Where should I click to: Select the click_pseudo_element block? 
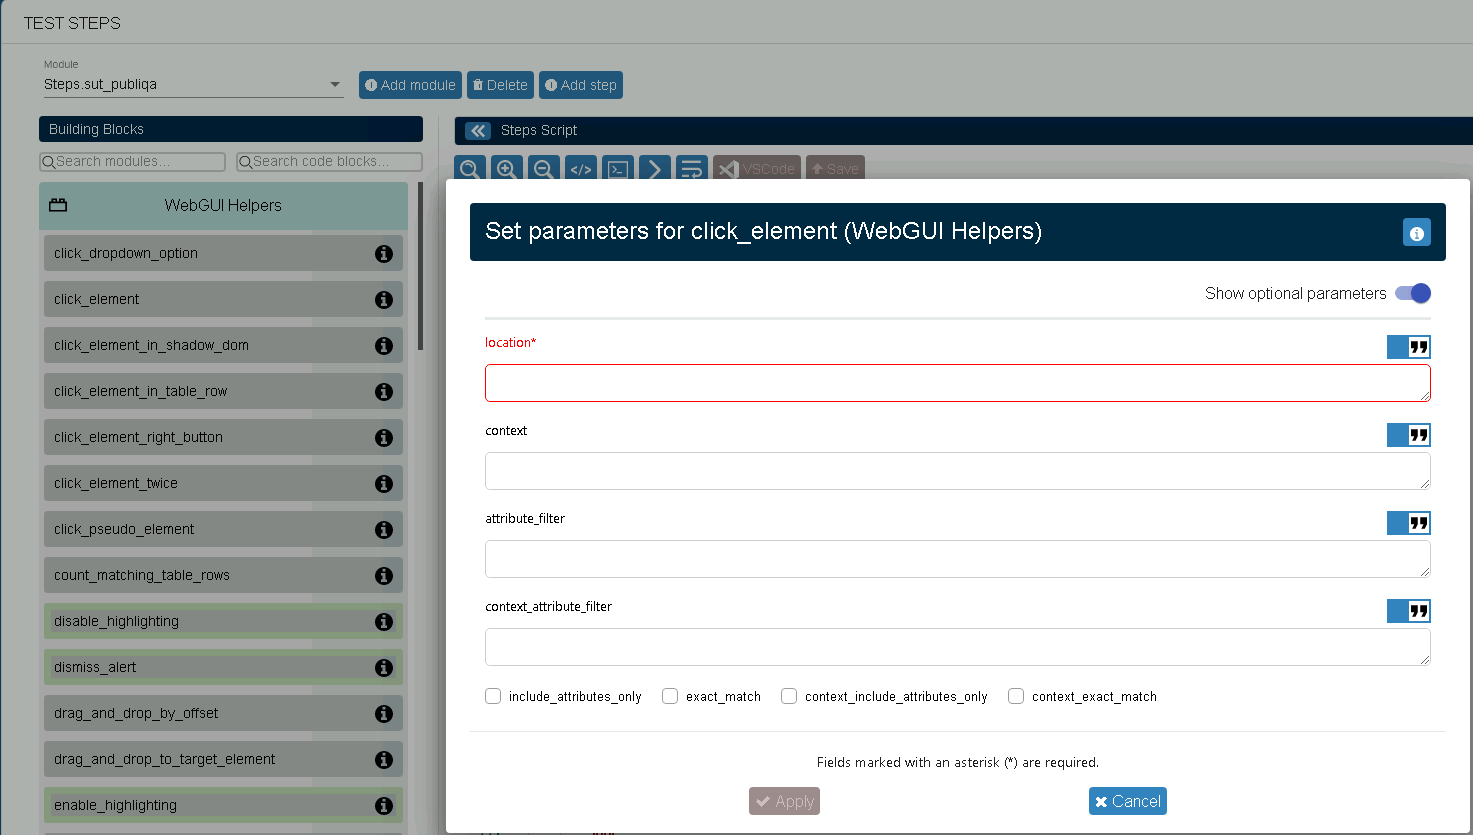[223, 530]
